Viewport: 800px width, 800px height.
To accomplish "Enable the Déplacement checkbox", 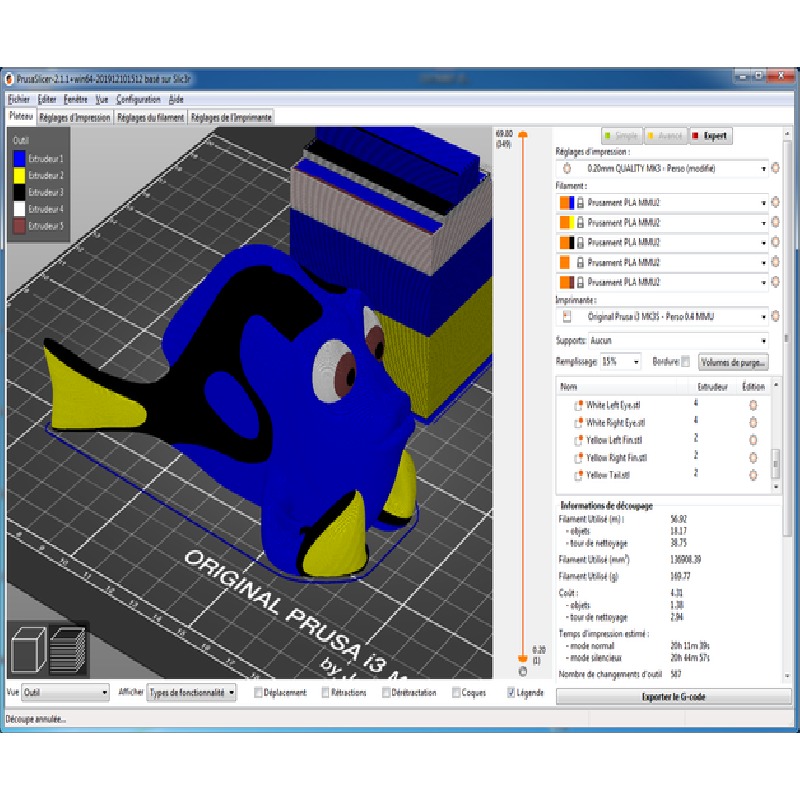I will point(259,692).
